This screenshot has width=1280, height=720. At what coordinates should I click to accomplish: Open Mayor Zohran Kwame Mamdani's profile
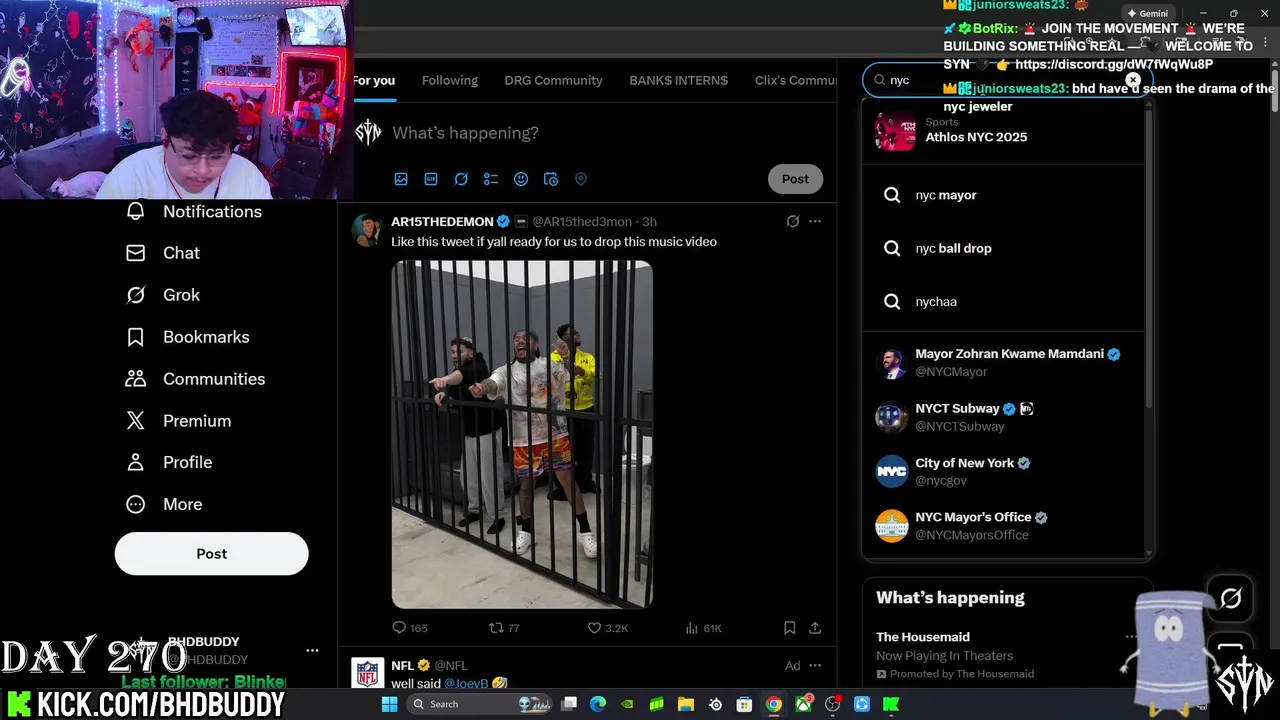(1003, 362)
